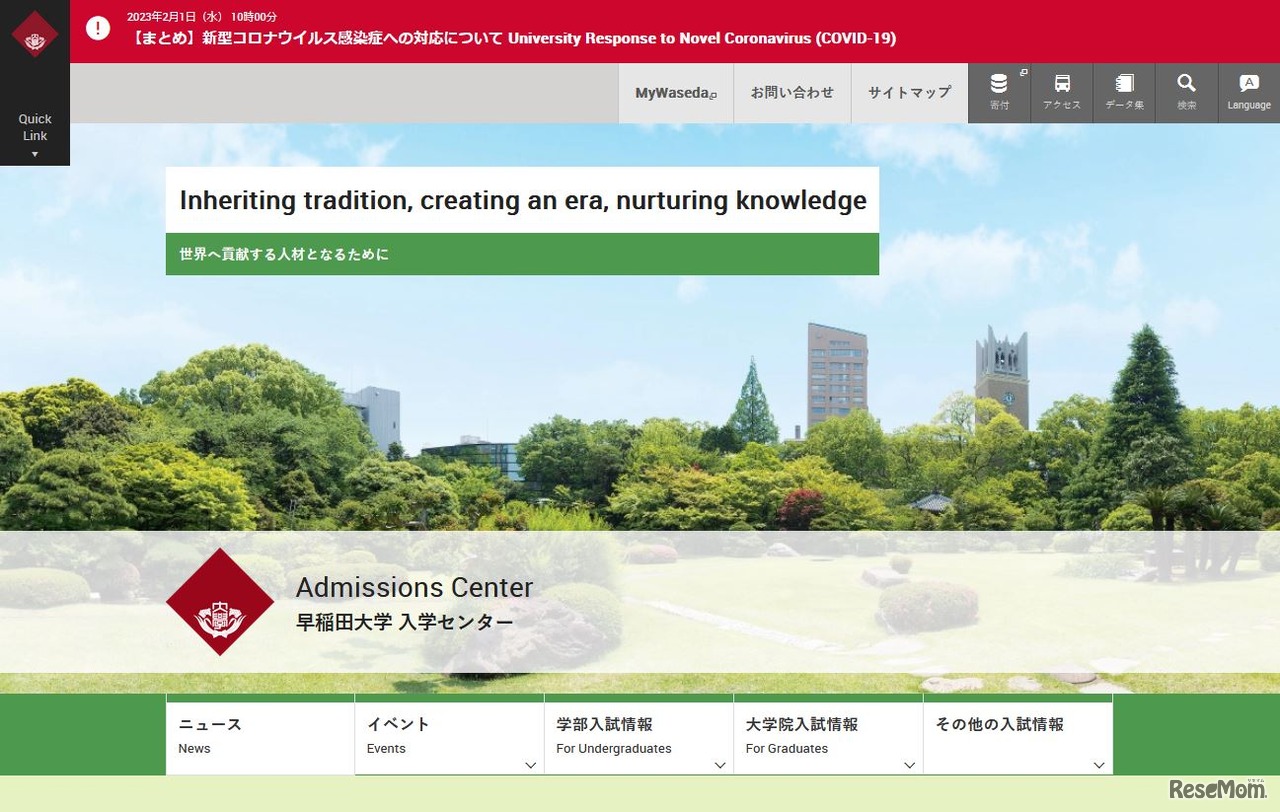This screenshot has height=812, width=1280.
Task: Expand the 学部入試情報 dropdown chevron
Action: [x=720, y=765]
